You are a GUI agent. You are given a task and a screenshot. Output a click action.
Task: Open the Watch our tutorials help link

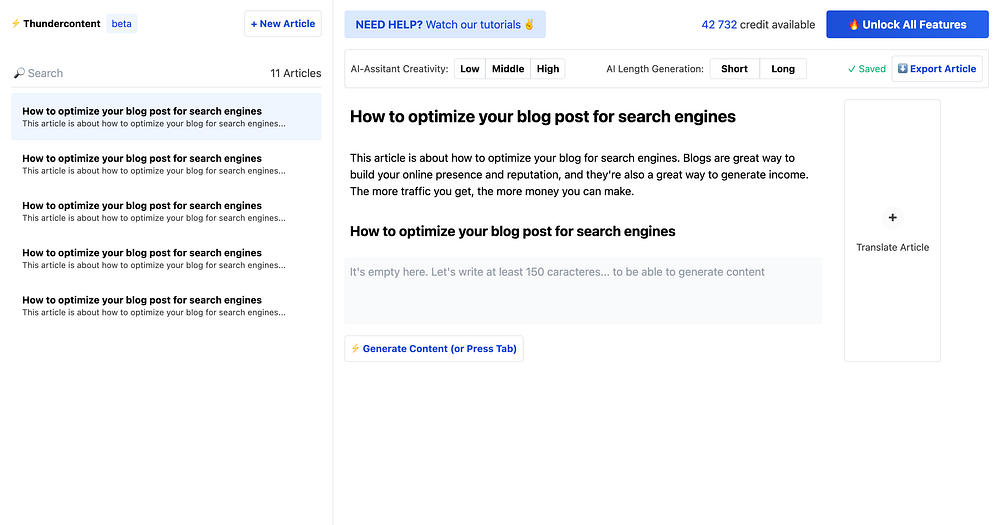pos(445,25)
